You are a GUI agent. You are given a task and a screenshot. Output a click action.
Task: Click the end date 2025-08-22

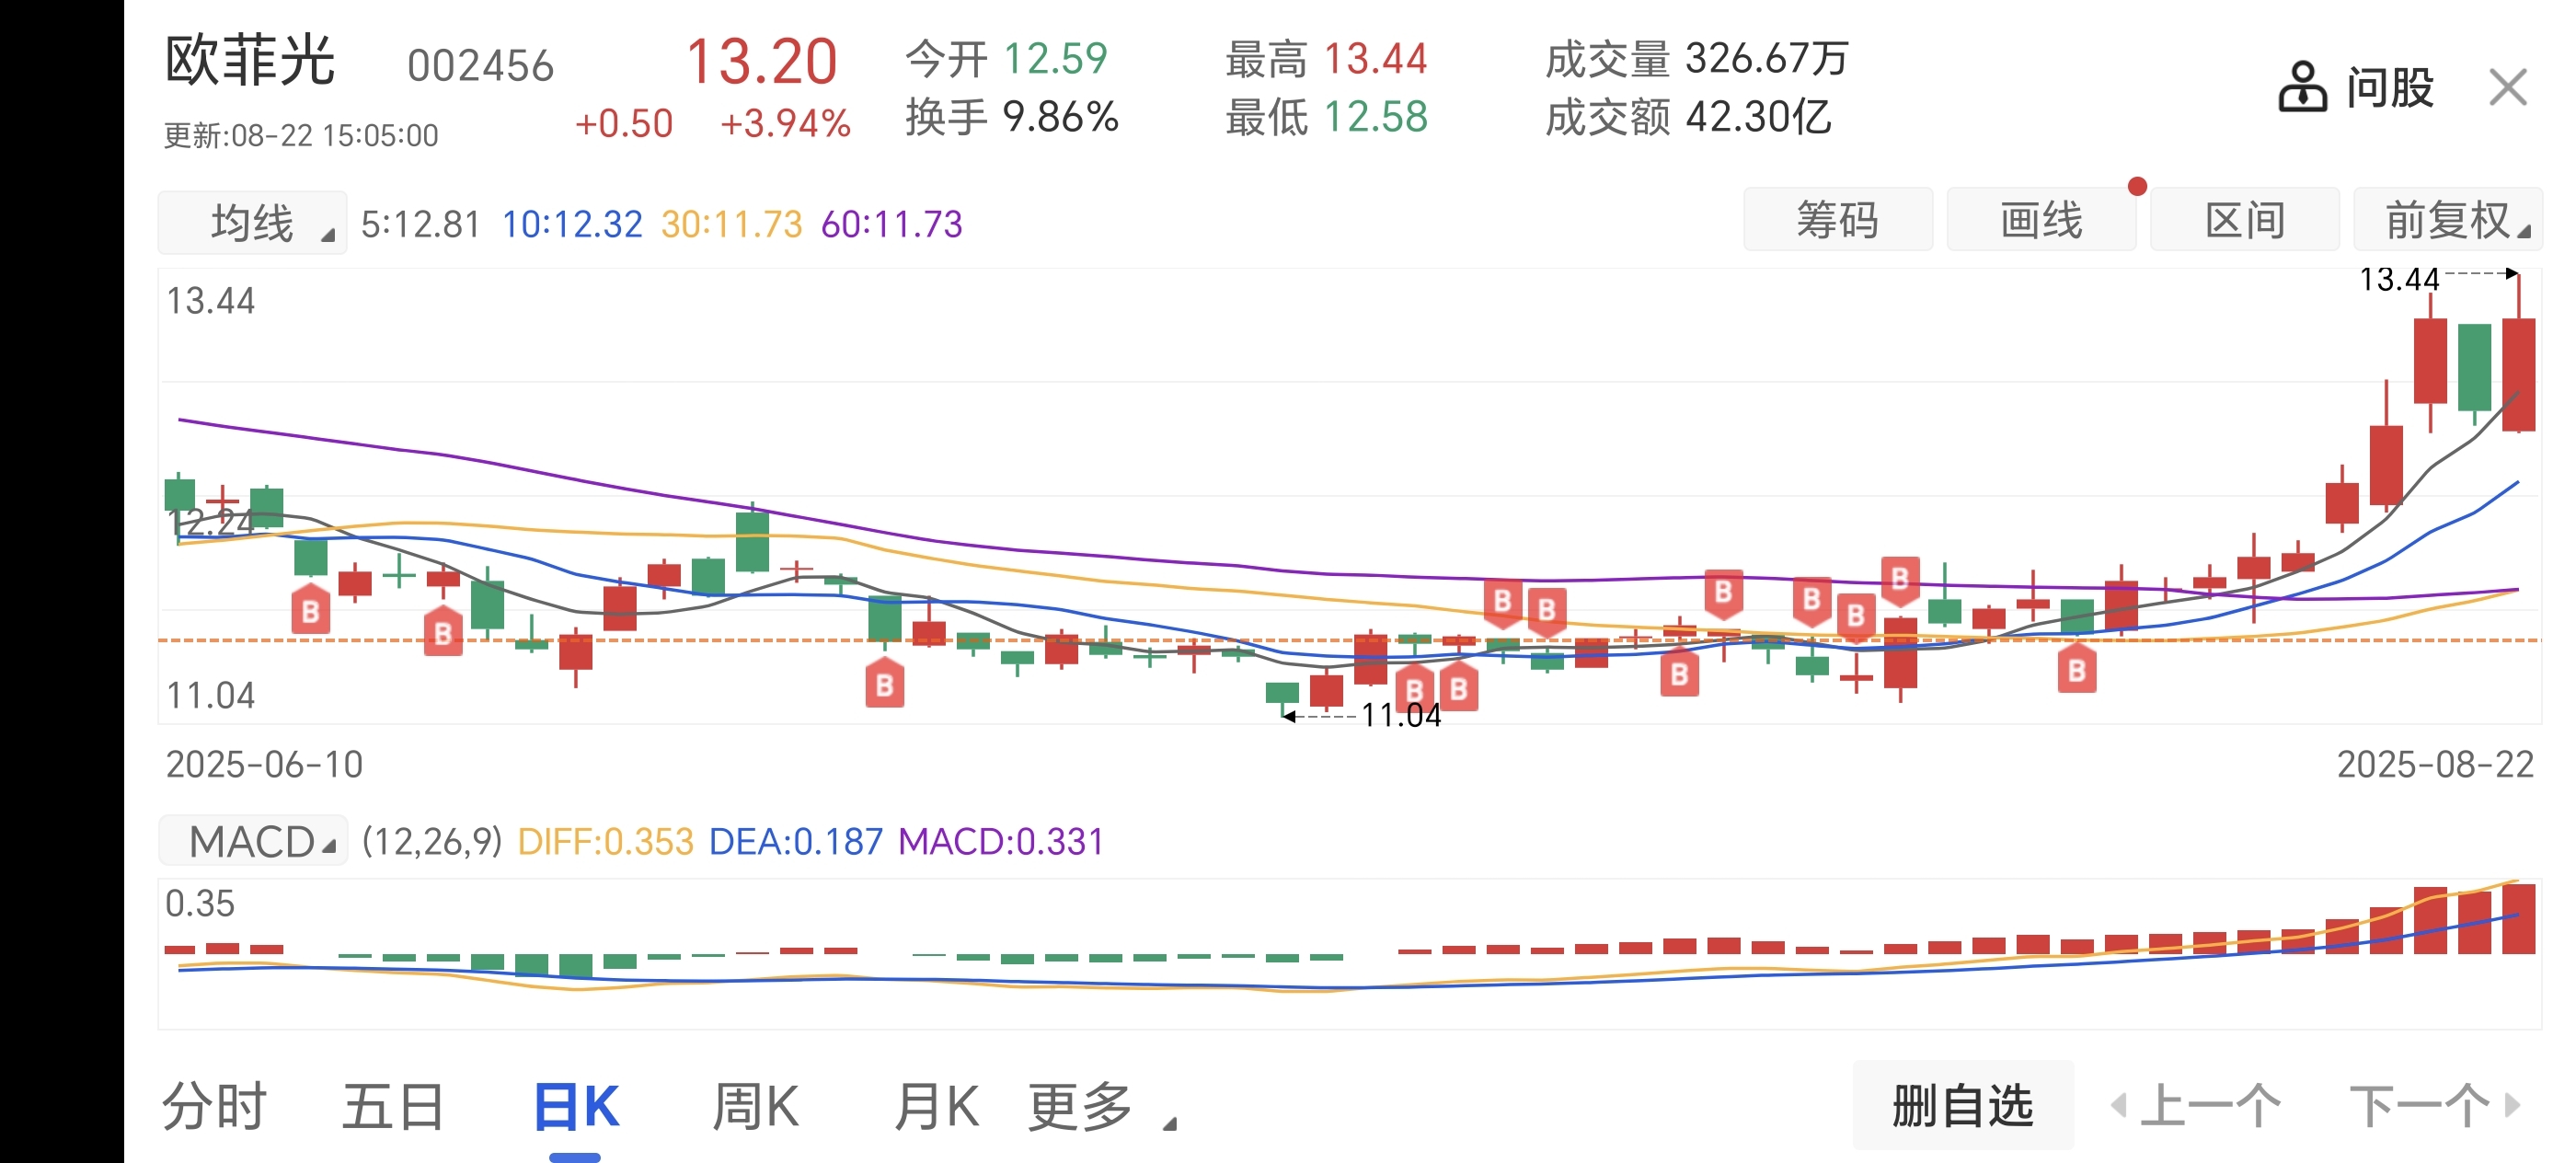pyautogui.click(x=2435, y=764)
